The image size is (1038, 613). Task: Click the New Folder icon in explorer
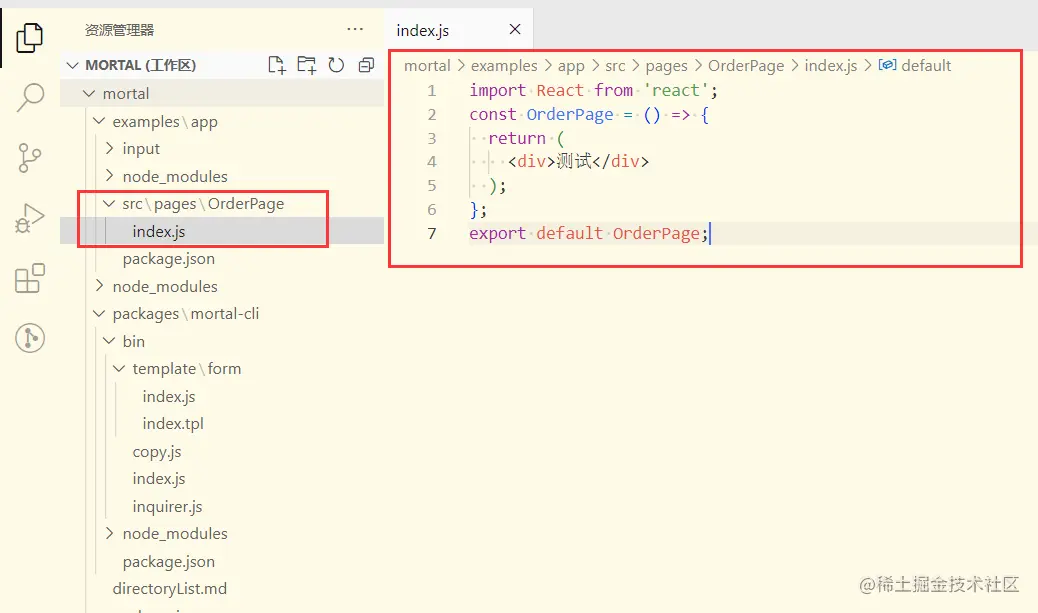(x=307, y=65)
